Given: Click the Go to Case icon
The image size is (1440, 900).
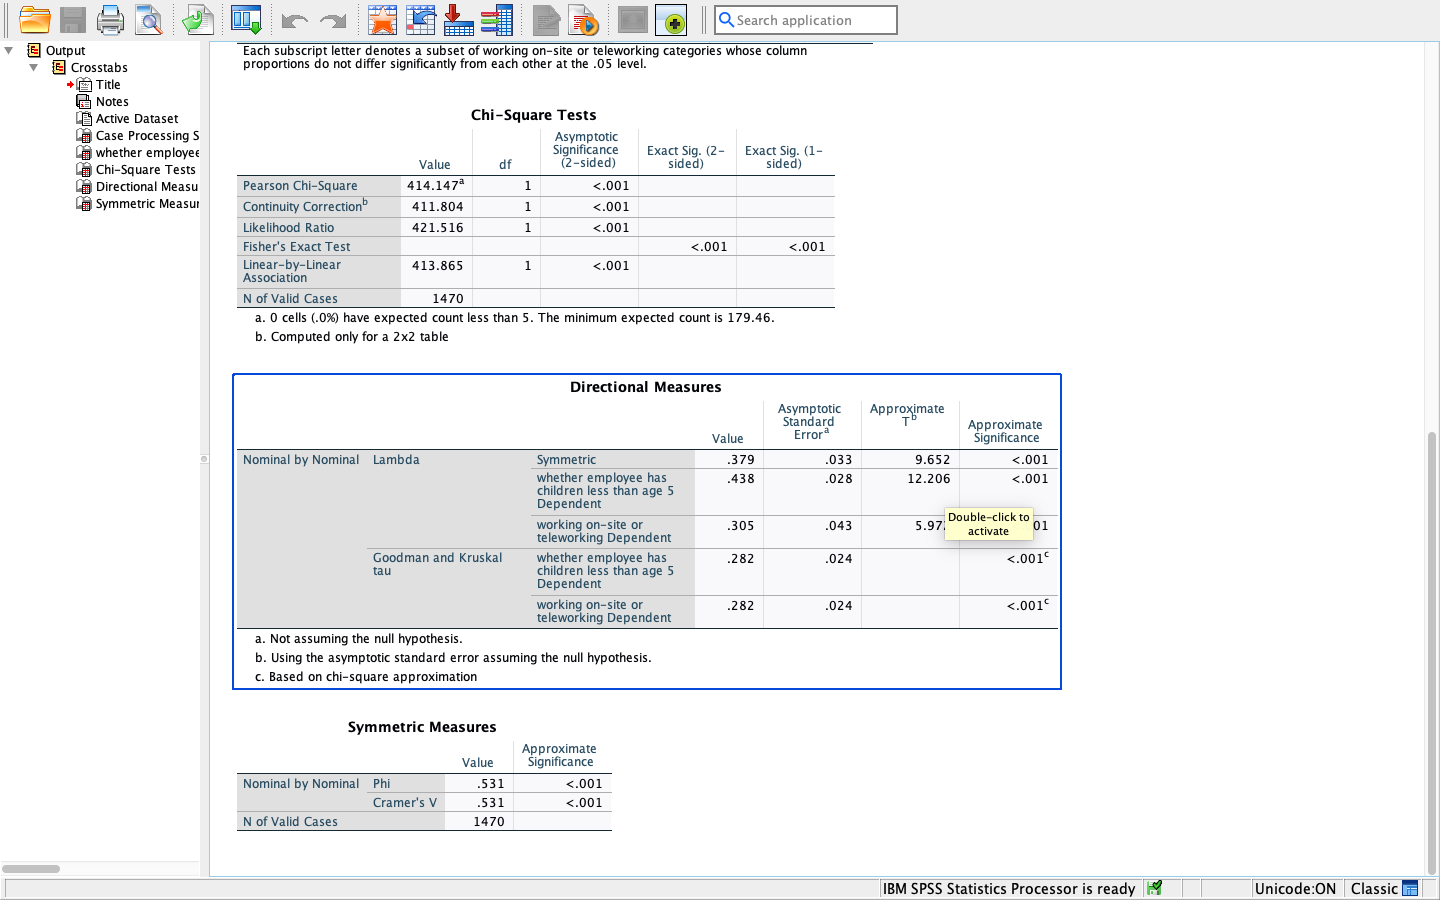Looking at the screenshot, I should point(420,20).
